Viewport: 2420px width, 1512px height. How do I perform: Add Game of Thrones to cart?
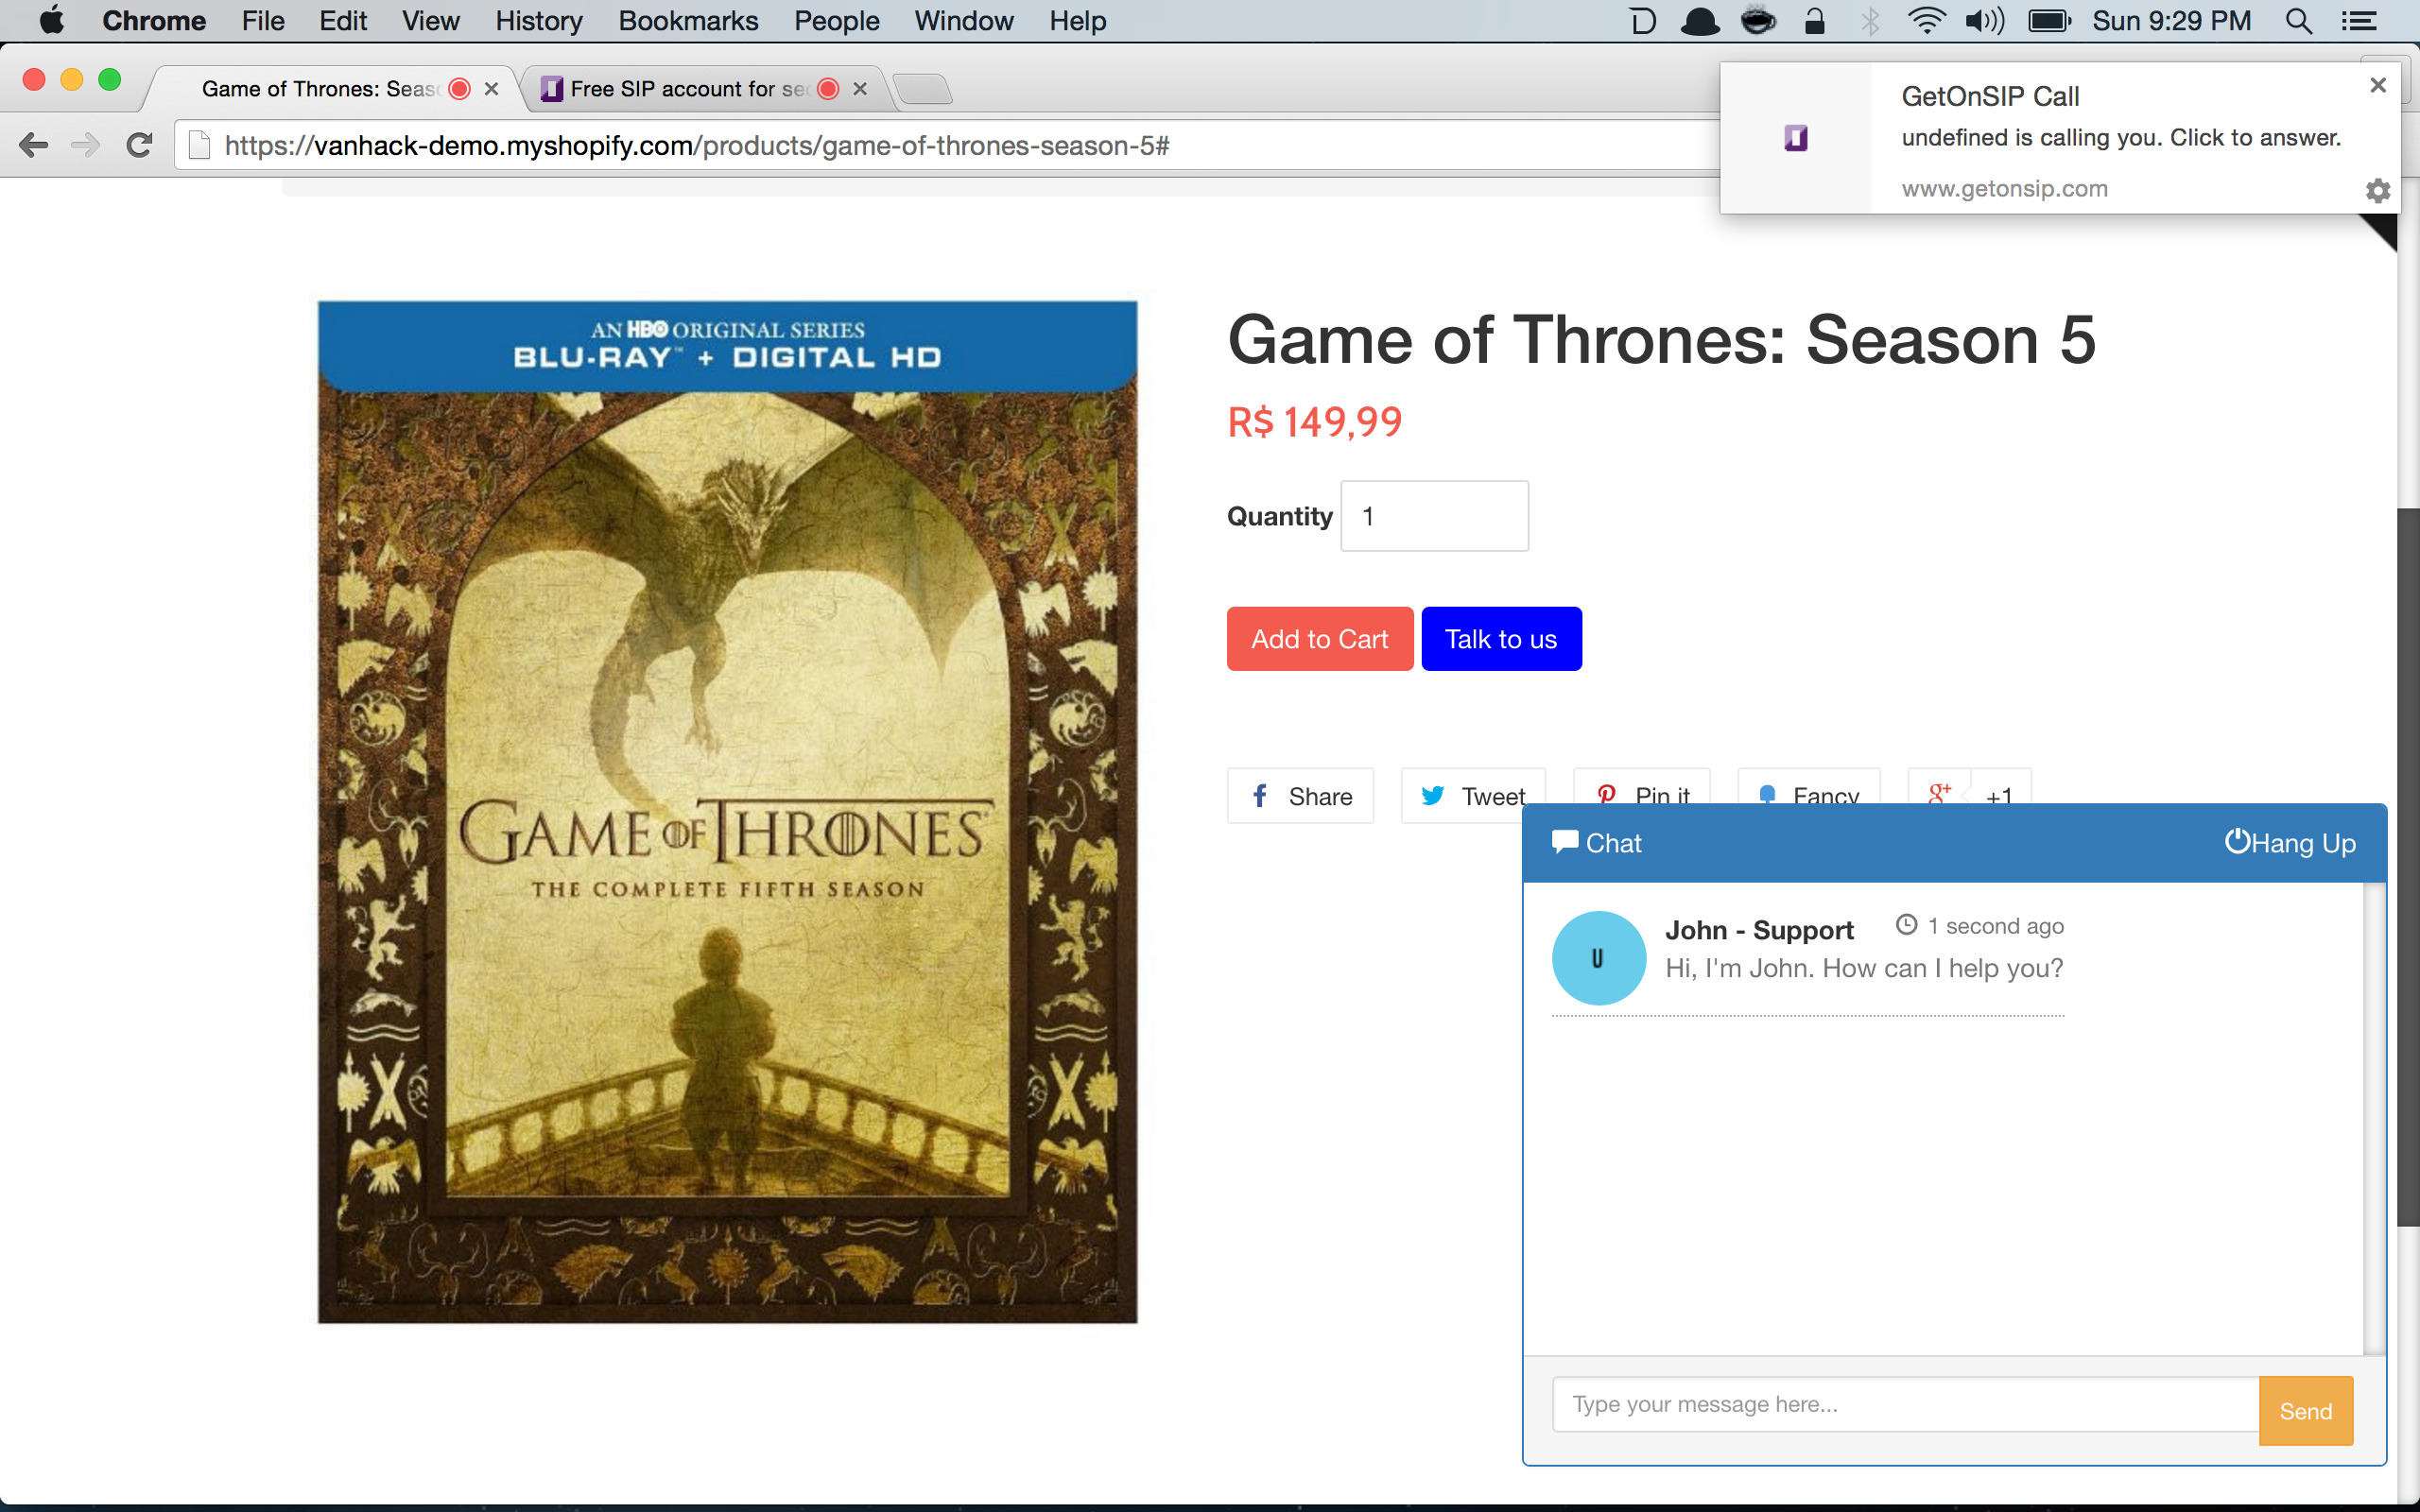pyautogui.click(x=1319, y=639)
